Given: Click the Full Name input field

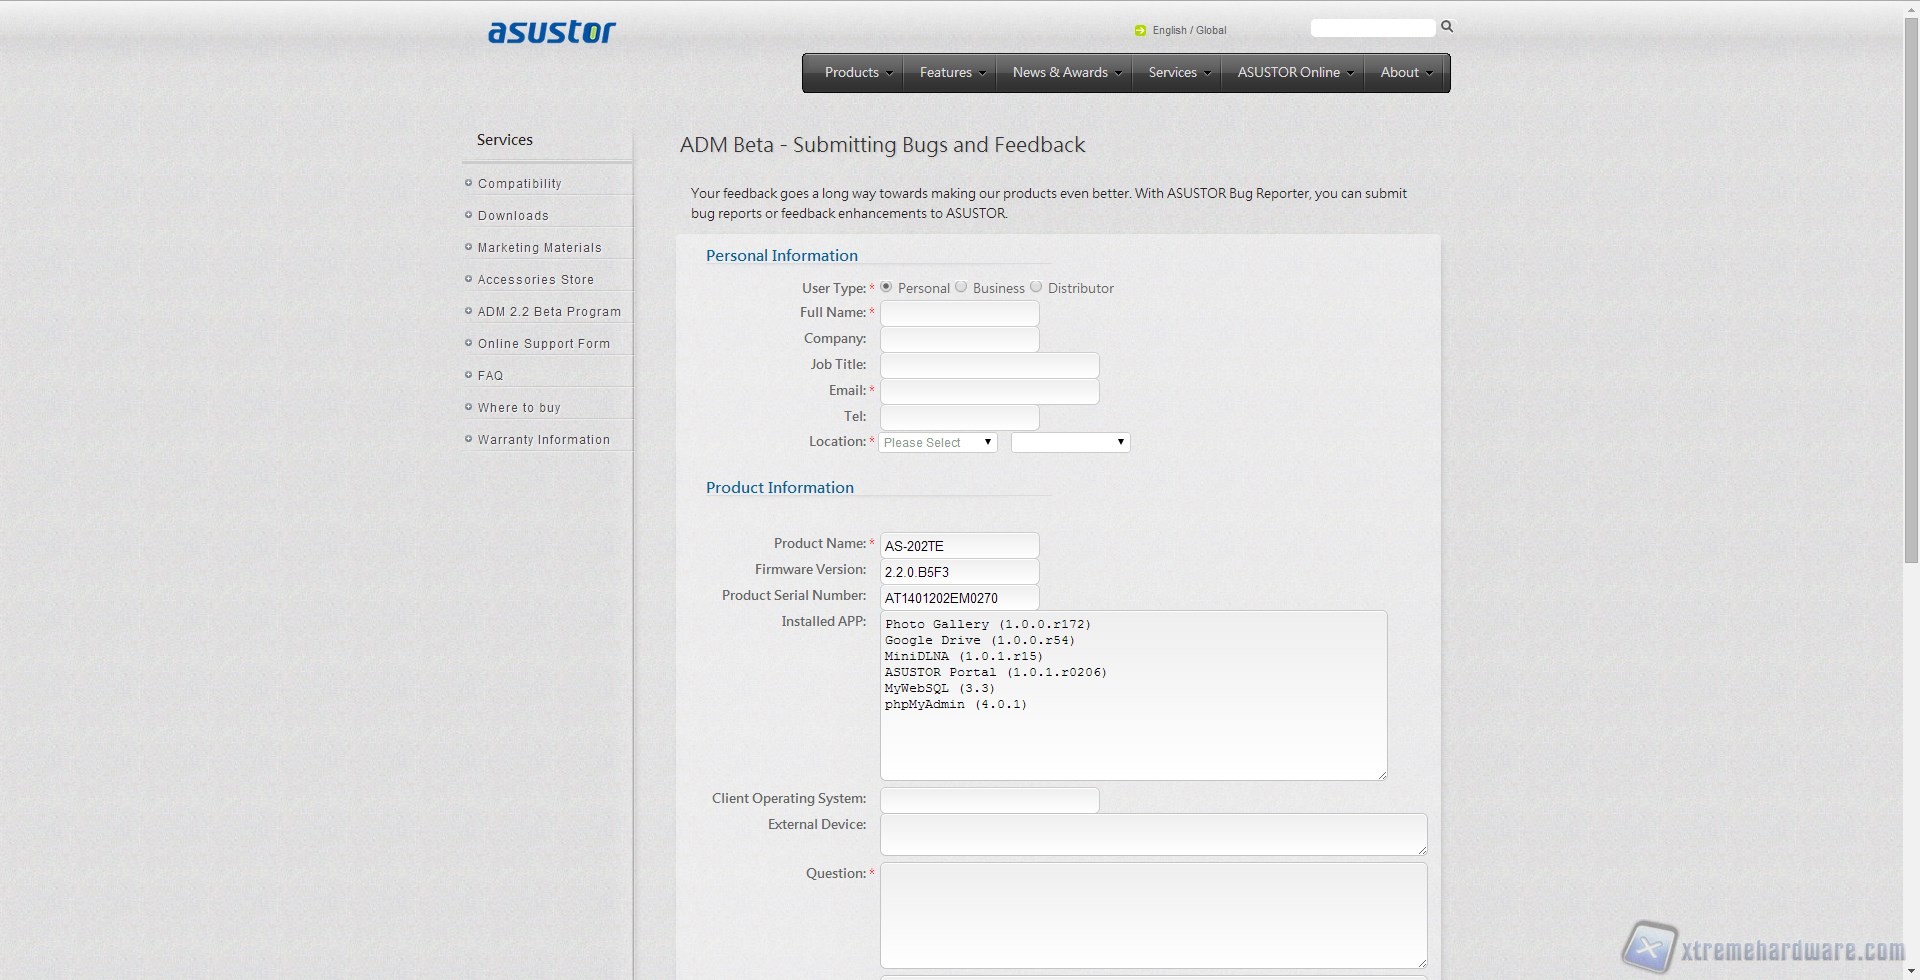Looking at the screenshot, I should click(959, 313).
